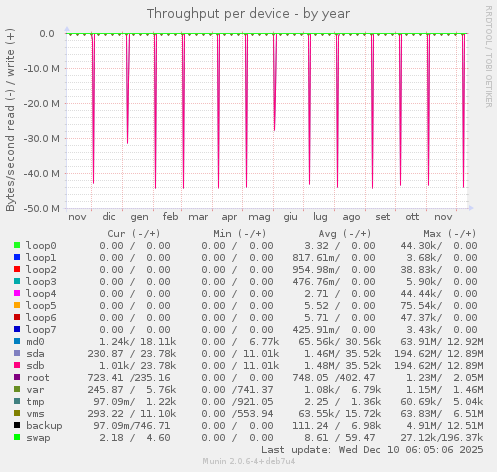Click the '-30.0 M' y-axis label
The width and height of the screenshot is (497, 472).
tap(42, 138)
